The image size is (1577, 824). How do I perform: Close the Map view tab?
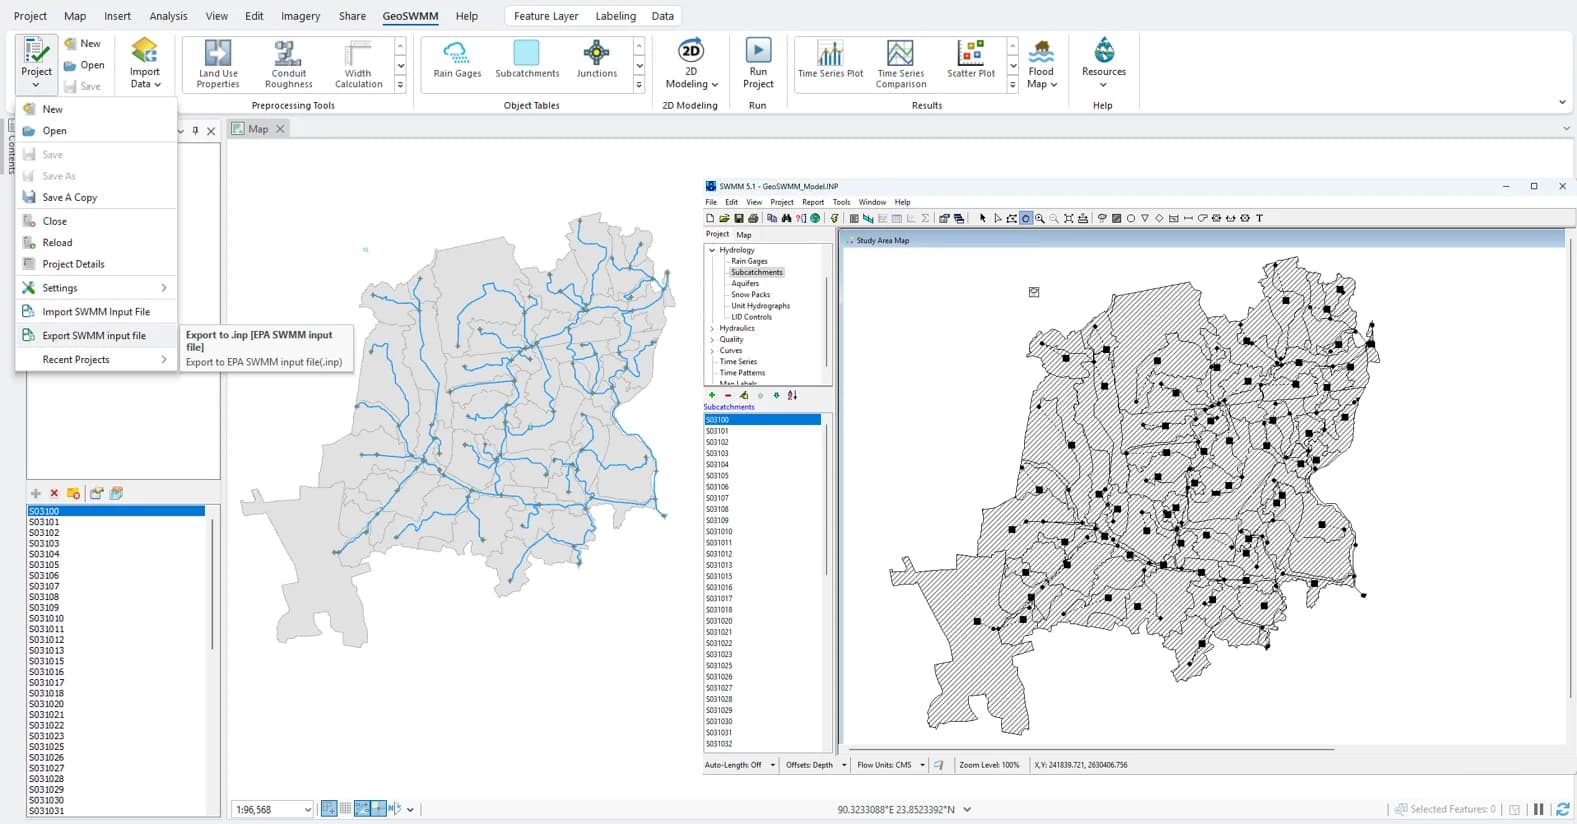(281, 129)
